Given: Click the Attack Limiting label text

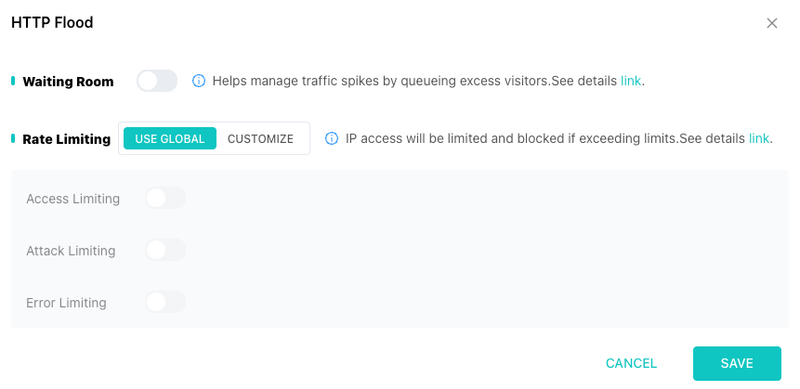Looking at the screenshot, I should click(71, 251).
